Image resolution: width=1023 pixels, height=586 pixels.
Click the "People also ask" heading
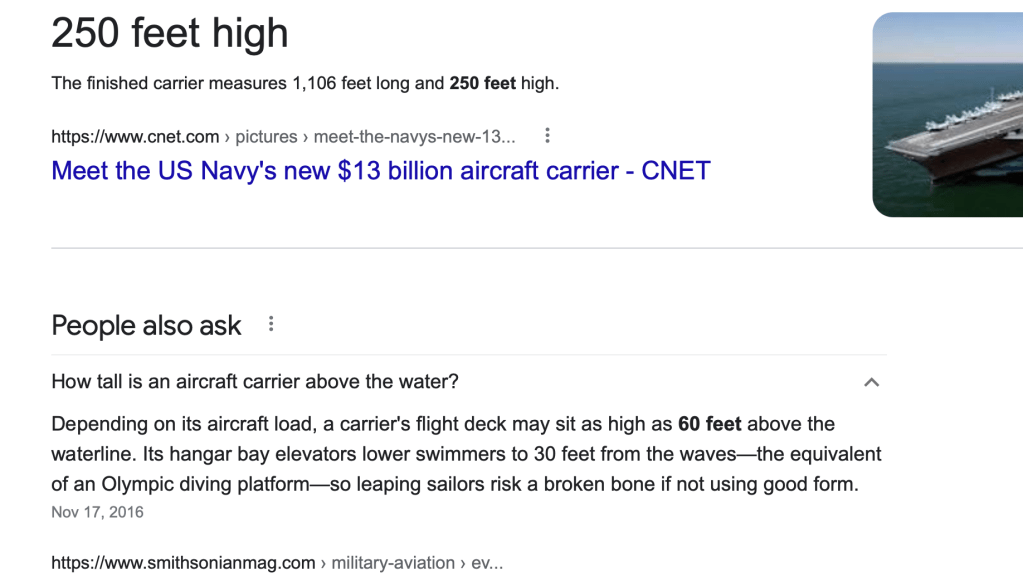pos(146,326)
